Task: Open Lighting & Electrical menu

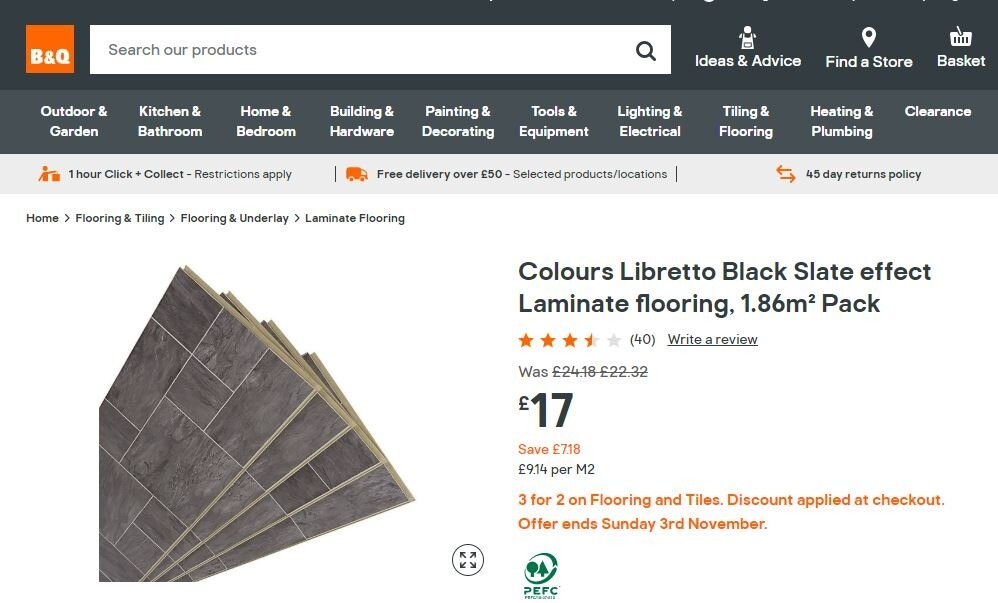Action: pyautogui.click(x=650, y=121)
